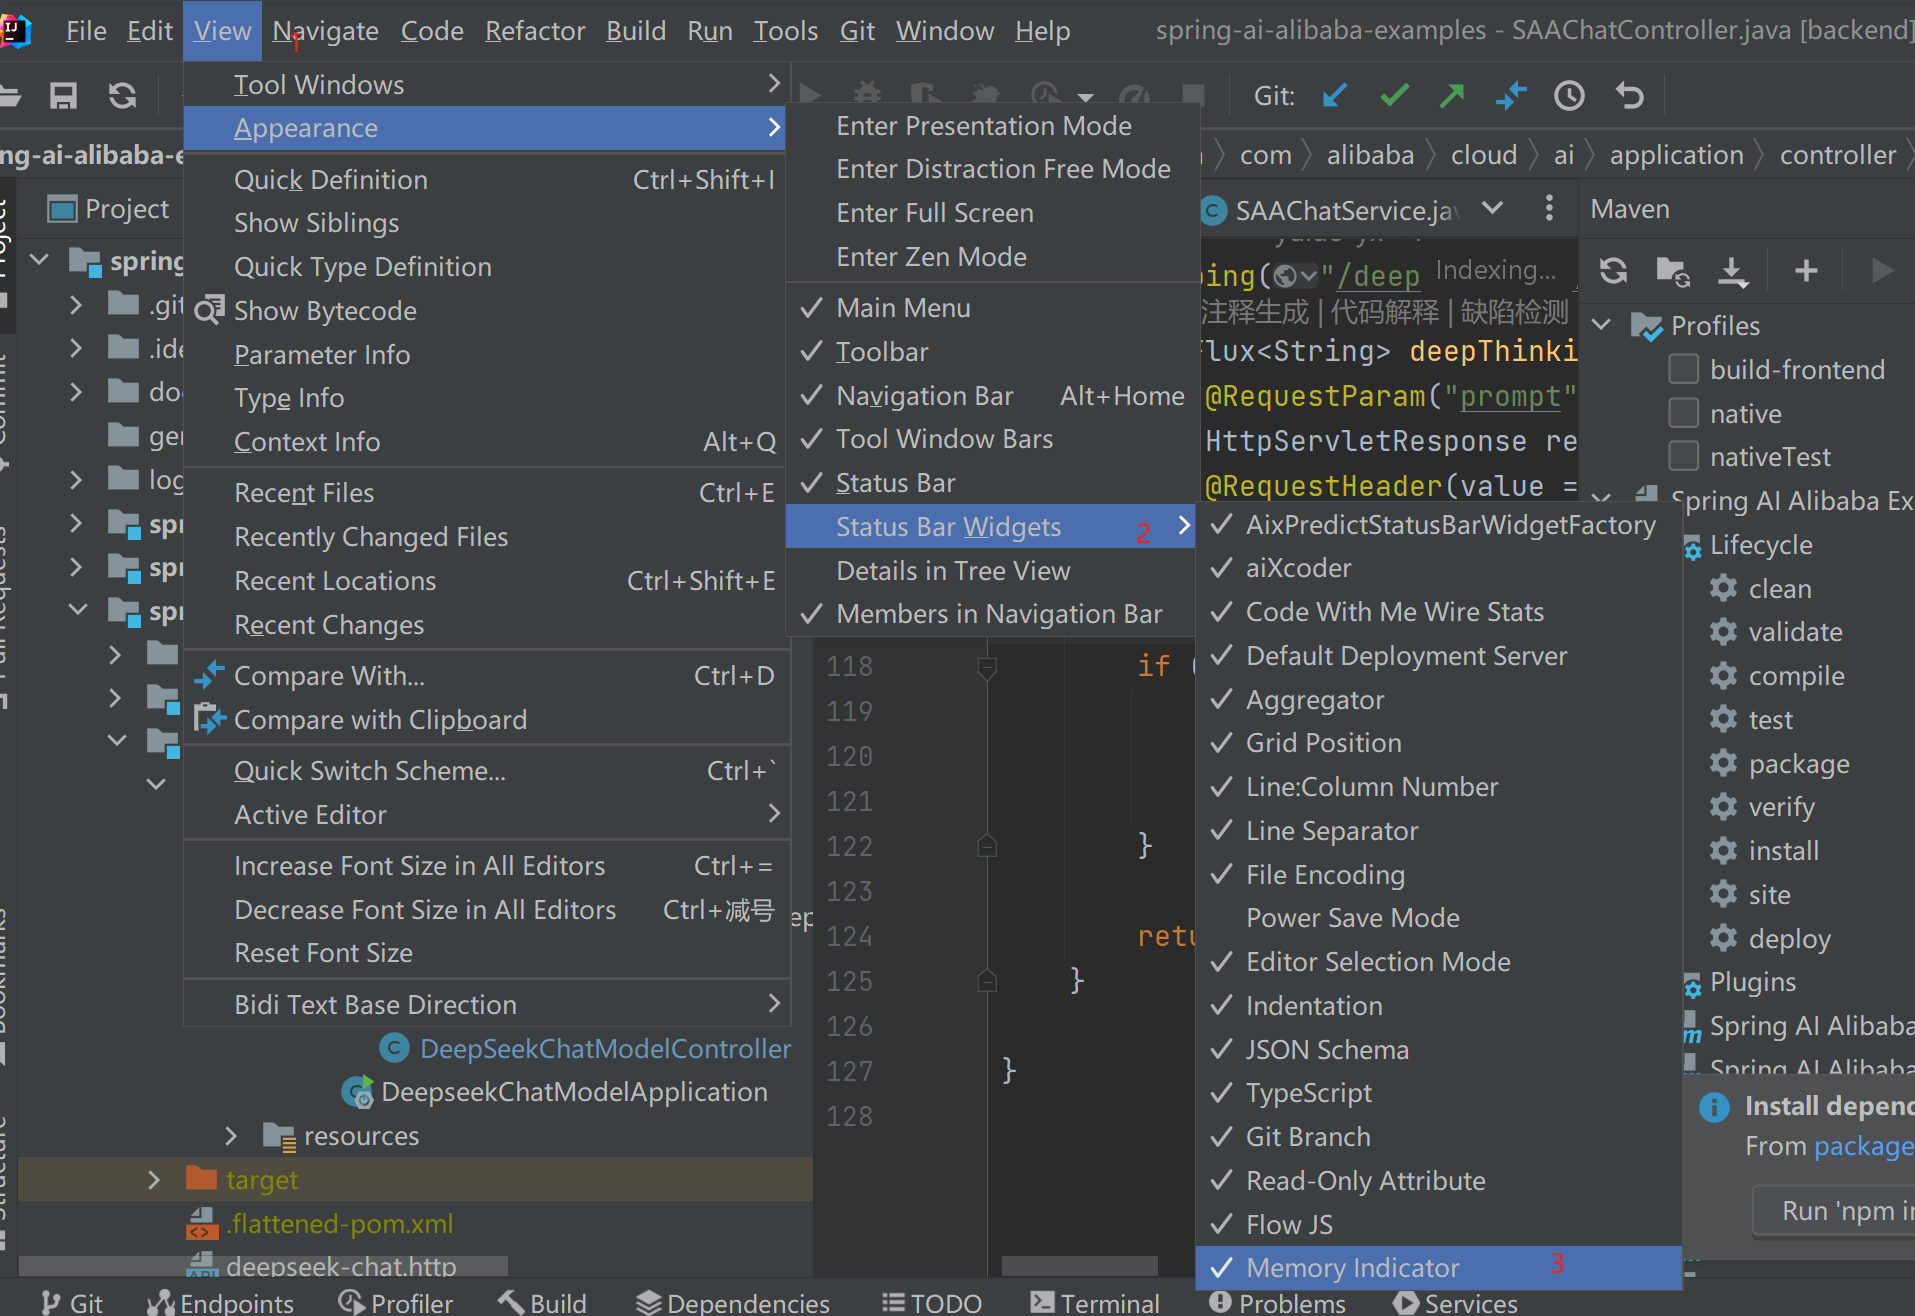Click Enter Presentation Mode
Screen dimensions: 1915x1316
click(x=992, y=126)
